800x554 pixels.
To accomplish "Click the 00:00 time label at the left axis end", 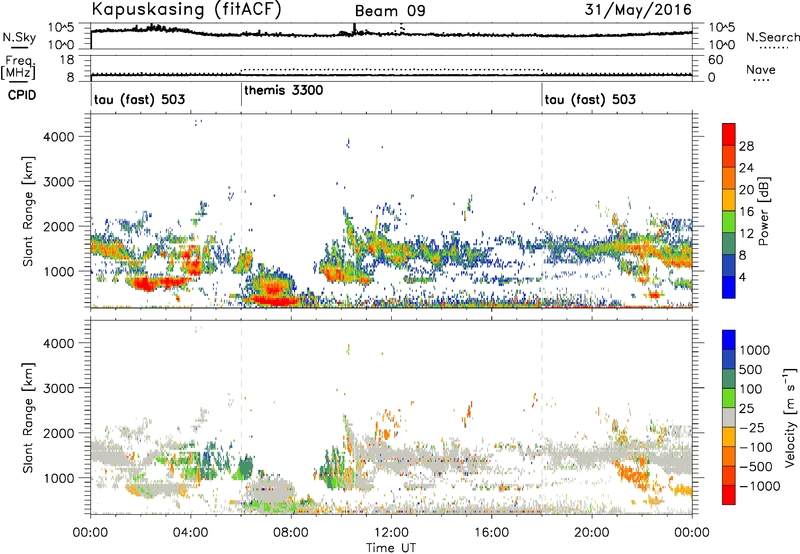I will pos(90,533).
